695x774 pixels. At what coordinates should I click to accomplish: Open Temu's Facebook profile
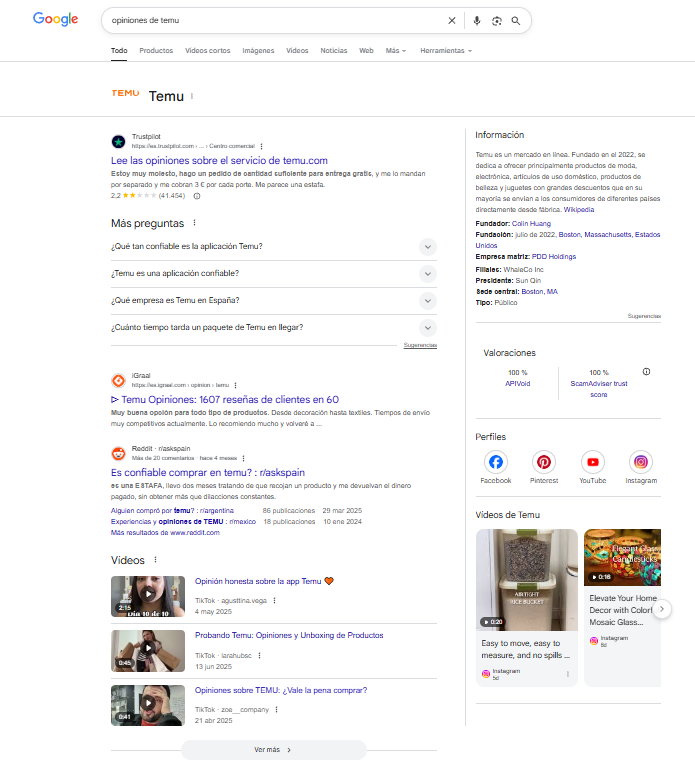pyautogui.click(x=496, y=462)
